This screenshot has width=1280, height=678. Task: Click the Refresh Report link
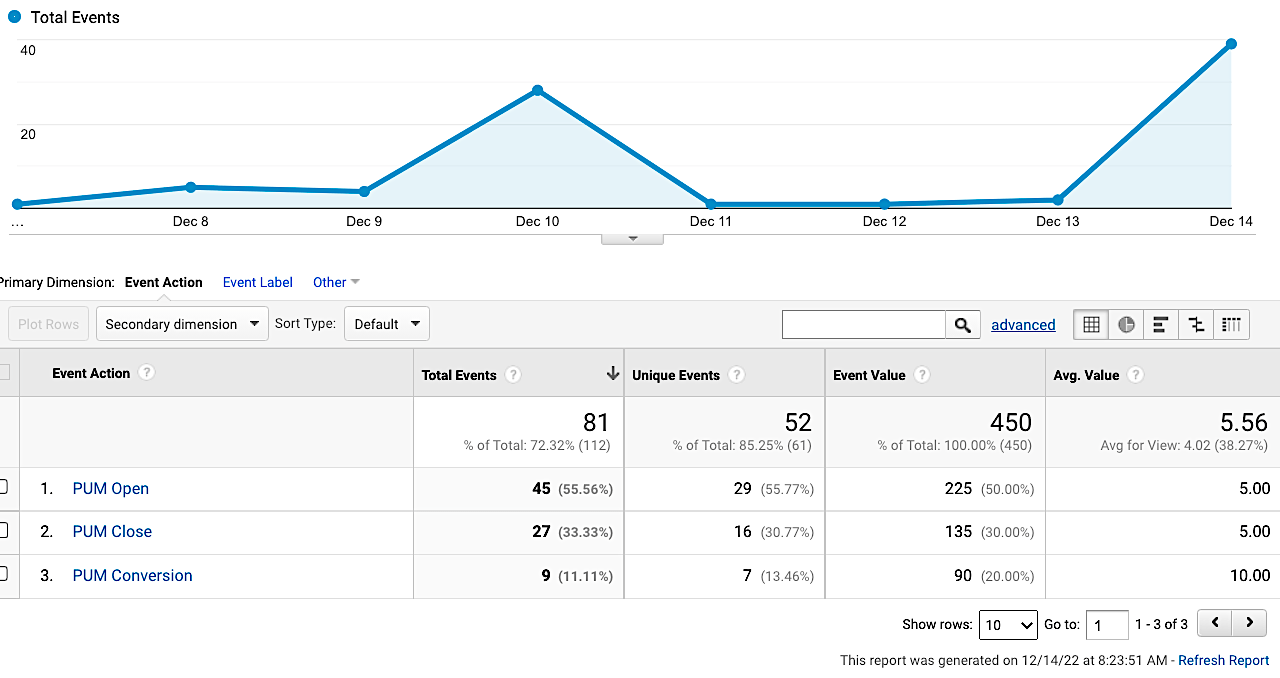click(1223, 660)
